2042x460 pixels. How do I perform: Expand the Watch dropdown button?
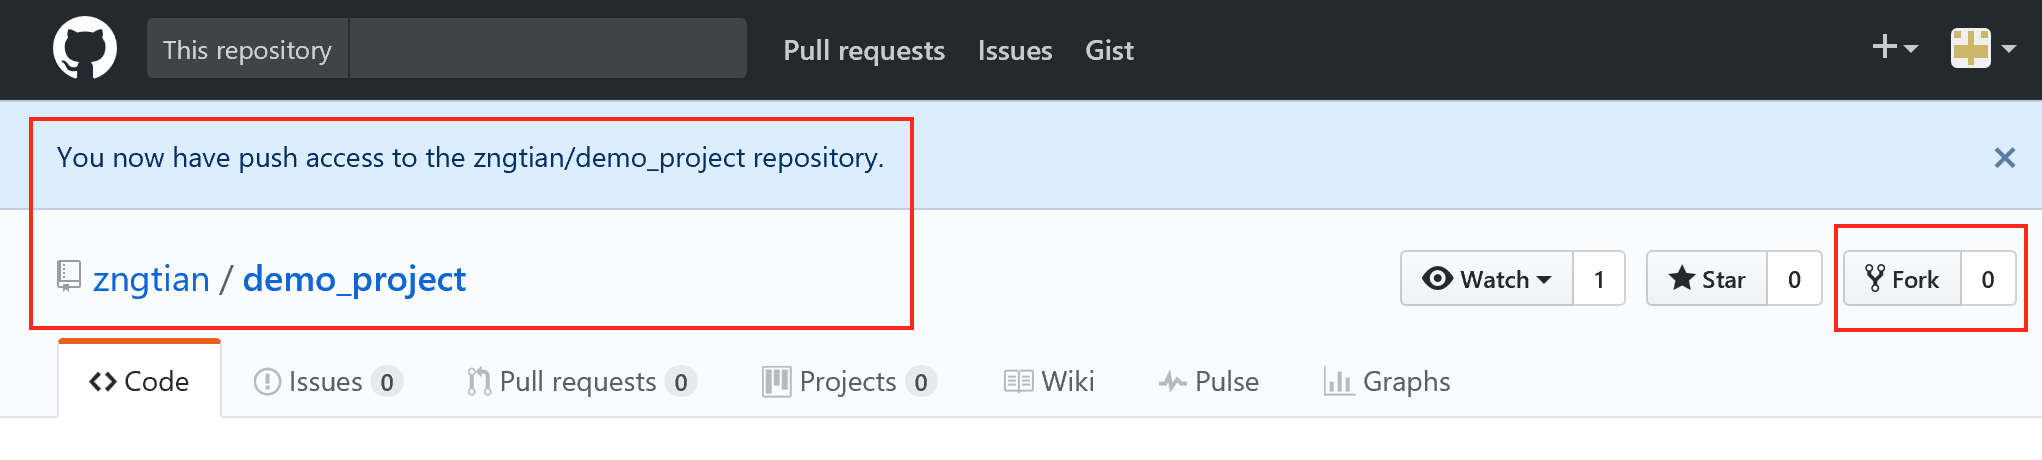[1487, 278]
